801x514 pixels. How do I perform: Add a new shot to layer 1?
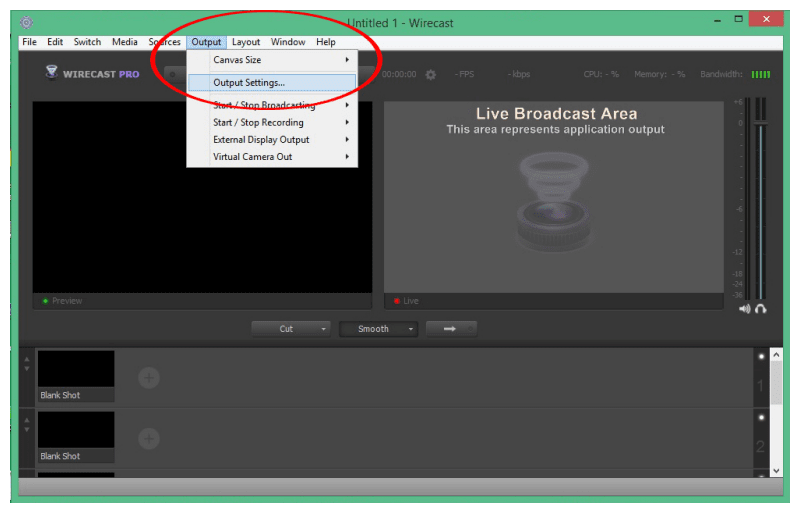tap(149, 378)
